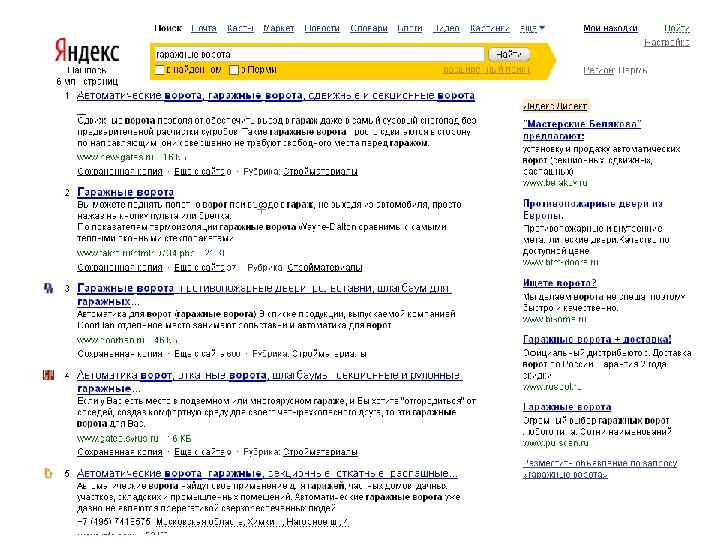Click the 'Регион: Пермь' link
Screen dimensions: 720x540
pos(615,70)
